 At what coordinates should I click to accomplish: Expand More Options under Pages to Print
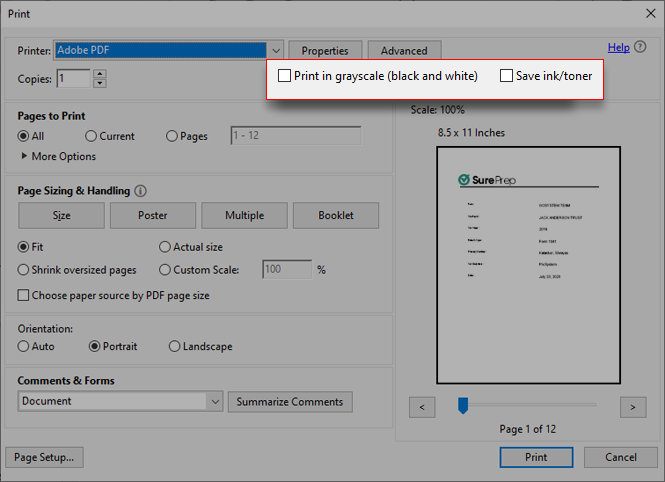(x=58, y=156)
